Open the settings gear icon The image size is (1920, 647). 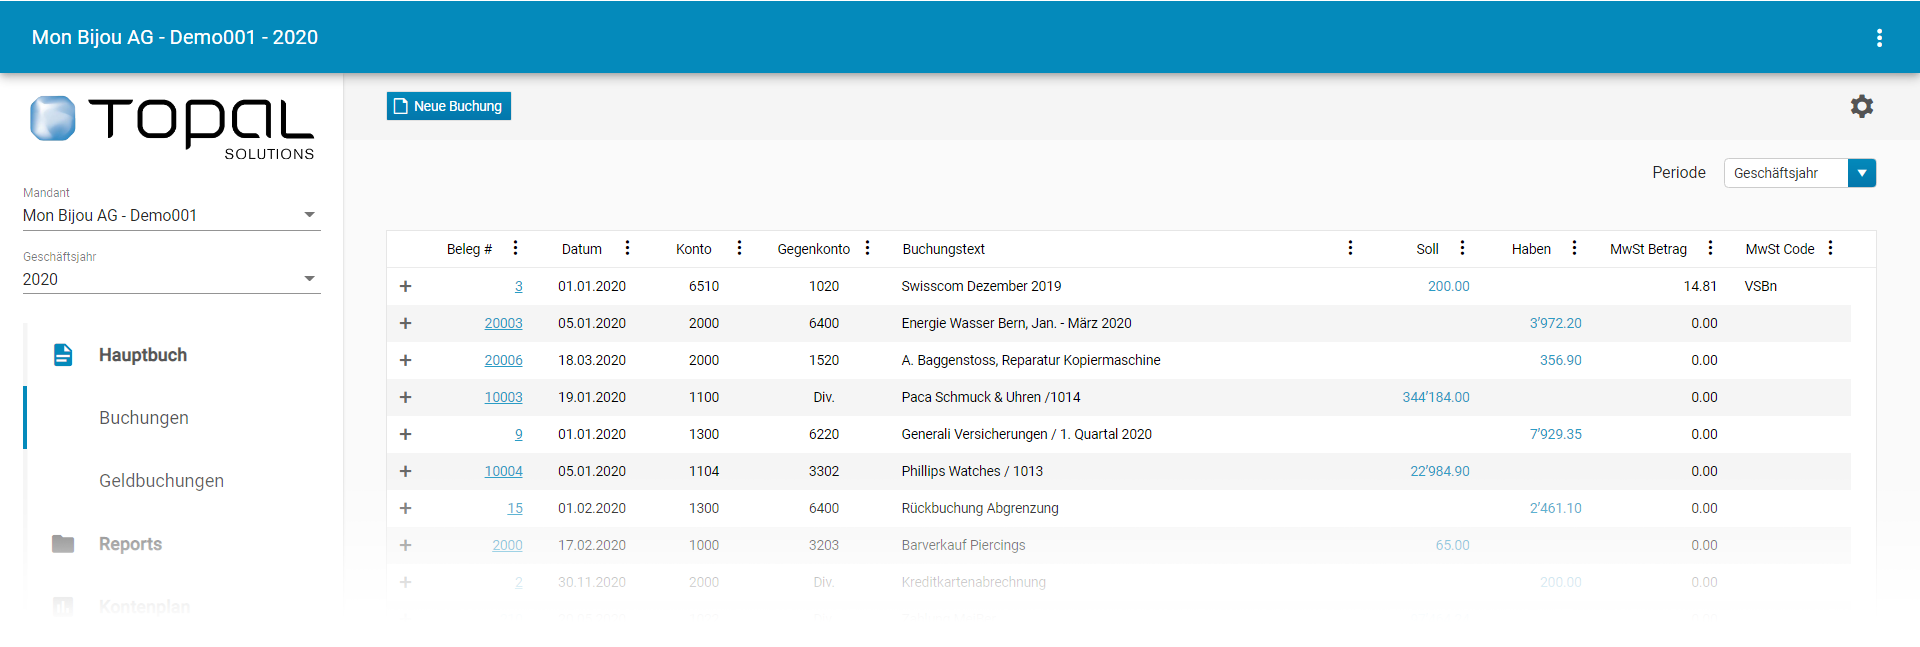point(1861,106)
